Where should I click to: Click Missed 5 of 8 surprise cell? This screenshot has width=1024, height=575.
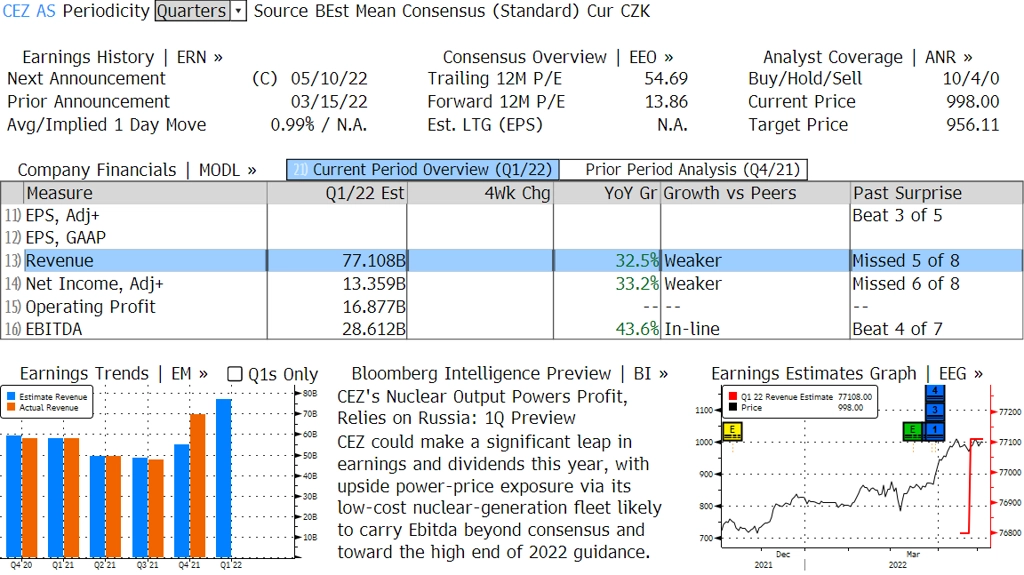pos(906,261)
